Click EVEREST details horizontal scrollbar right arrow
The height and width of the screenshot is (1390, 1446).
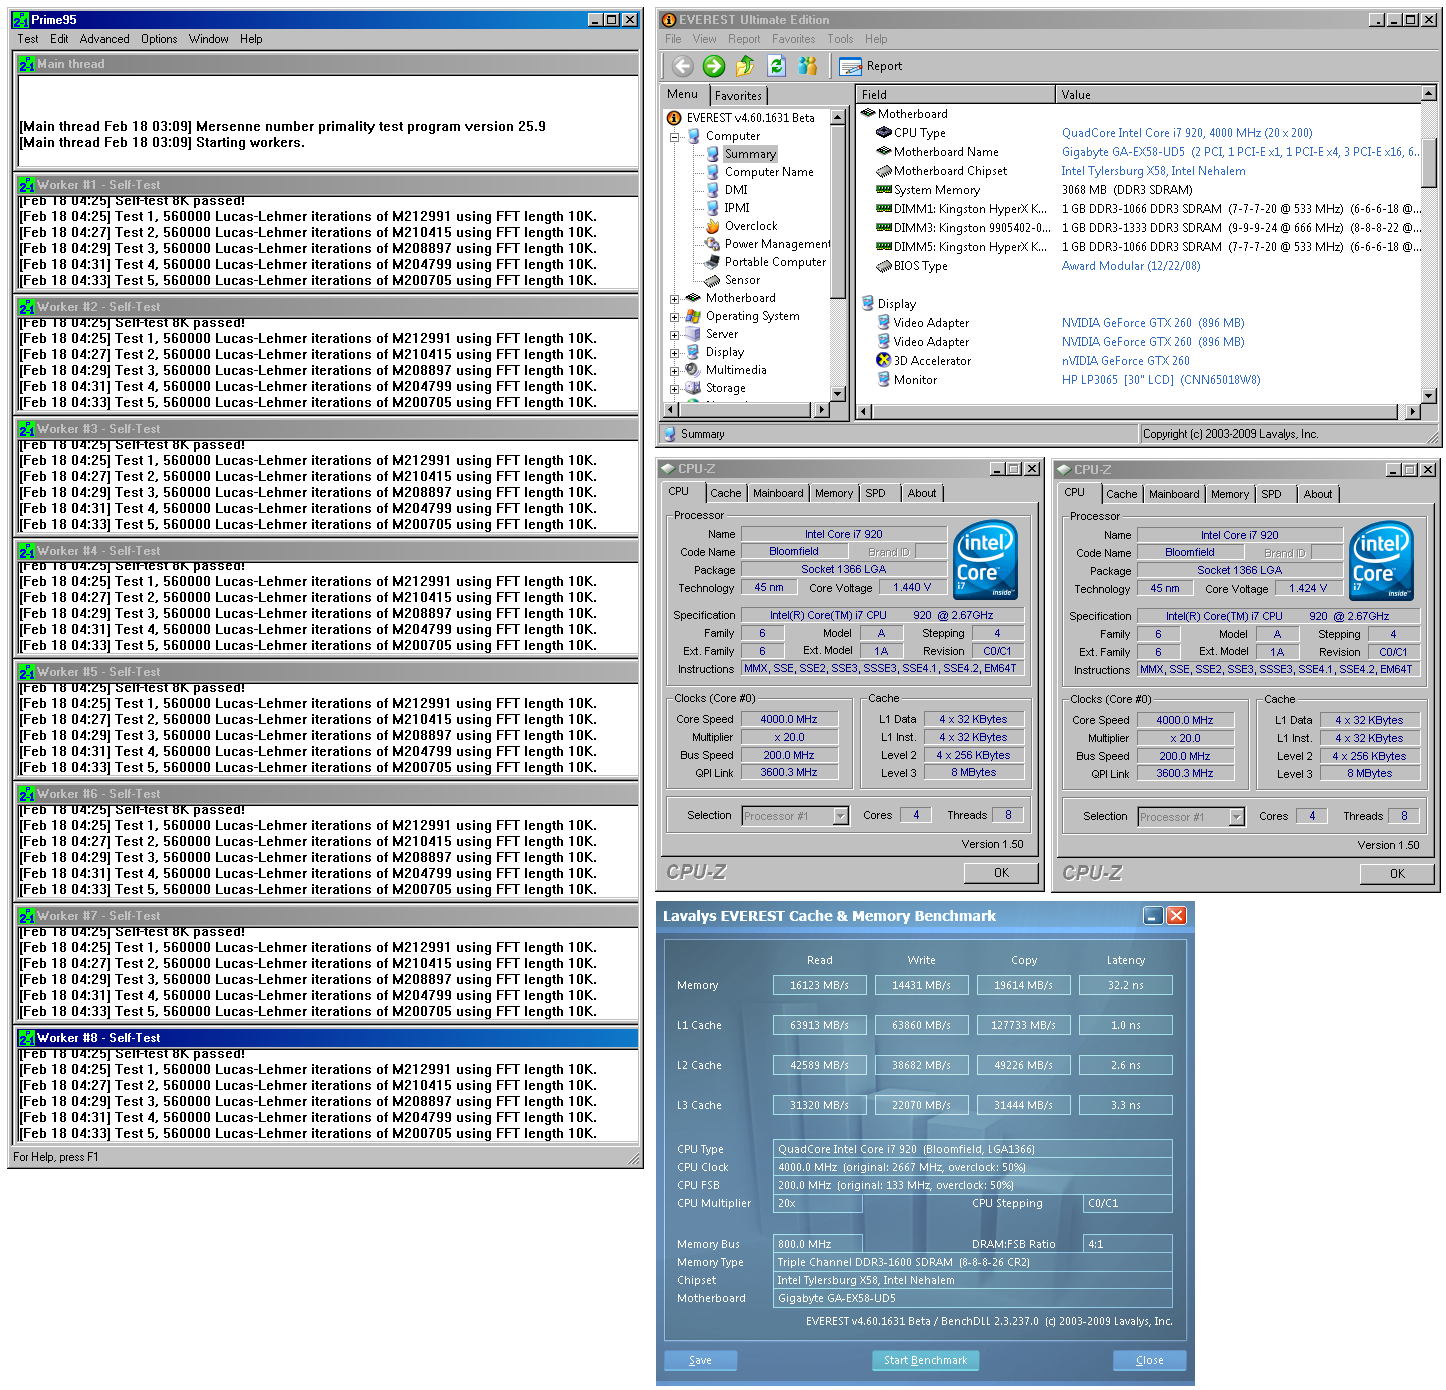pos(1413,411)
